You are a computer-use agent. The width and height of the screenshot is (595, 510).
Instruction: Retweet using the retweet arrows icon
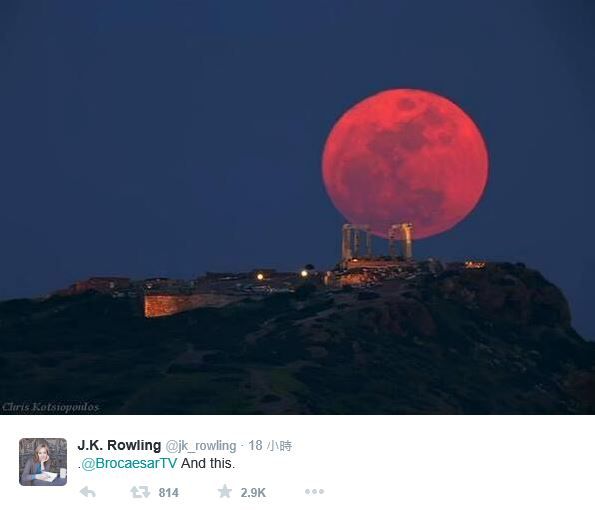(x=140, y=492)
